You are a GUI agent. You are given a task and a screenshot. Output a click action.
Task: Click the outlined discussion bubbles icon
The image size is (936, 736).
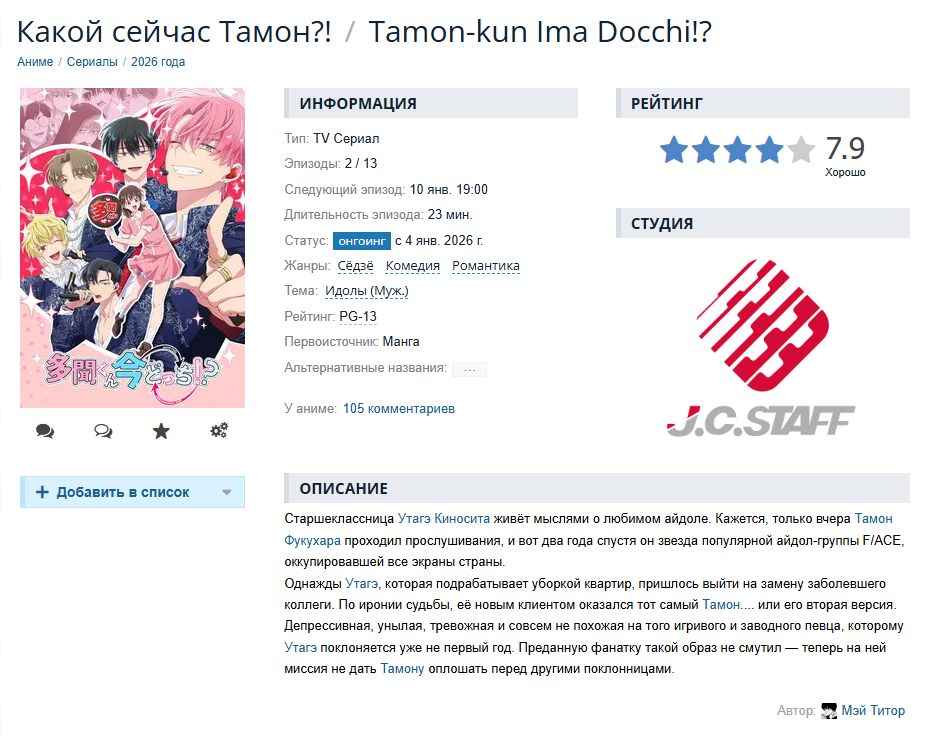point(103,430)
